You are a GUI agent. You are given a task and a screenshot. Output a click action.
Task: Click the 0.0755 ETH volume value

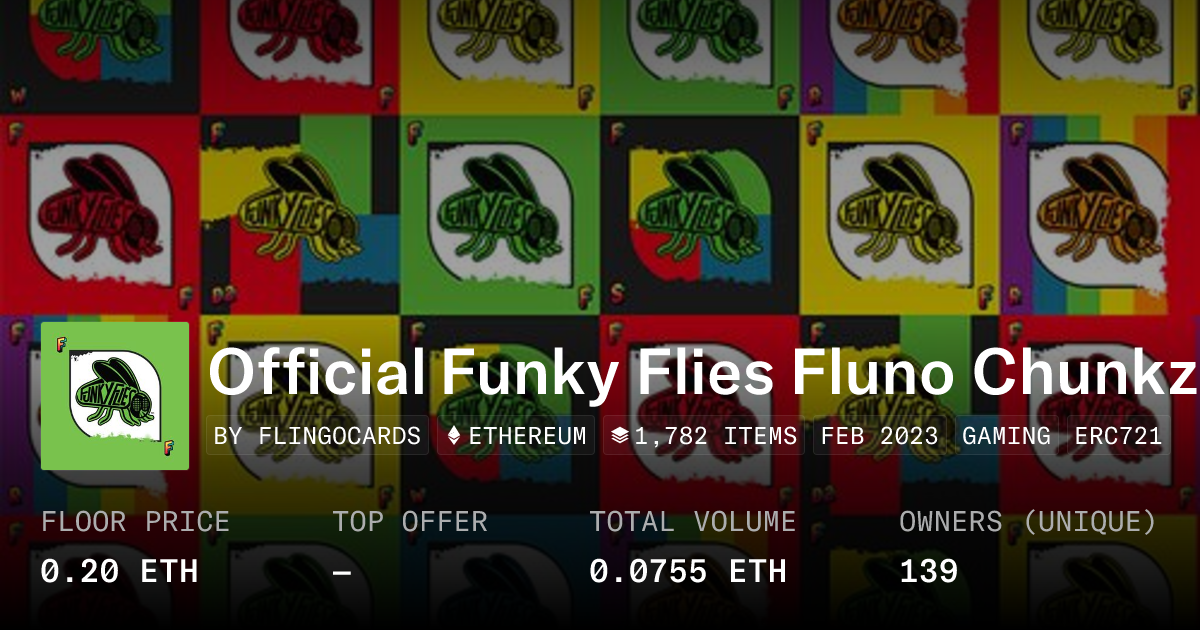tap(688, 572)
